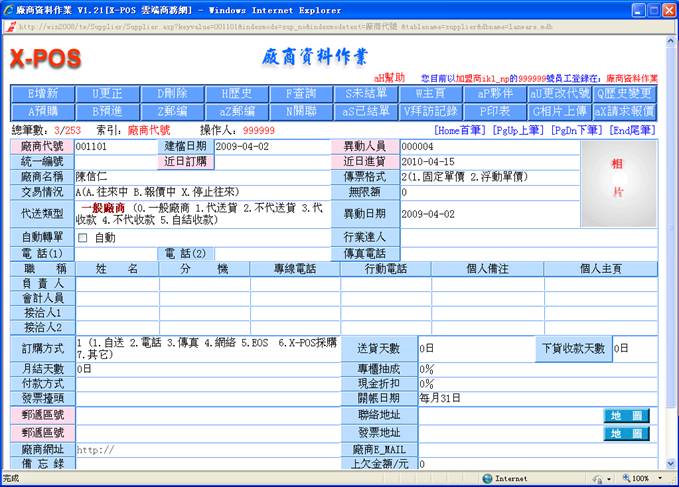Open 地圖 map for 發票地址
The width and height of the screenshot is (679, 487).
point(626,433)
